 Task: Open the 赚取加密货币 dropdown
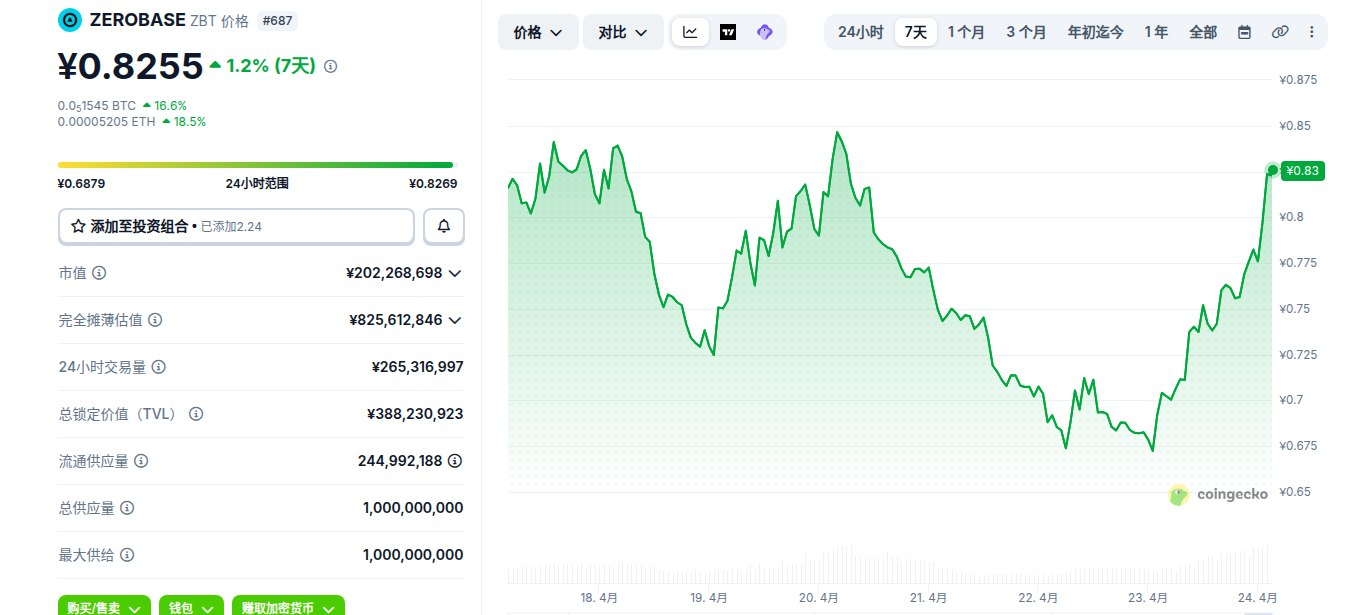pos(288,607)
